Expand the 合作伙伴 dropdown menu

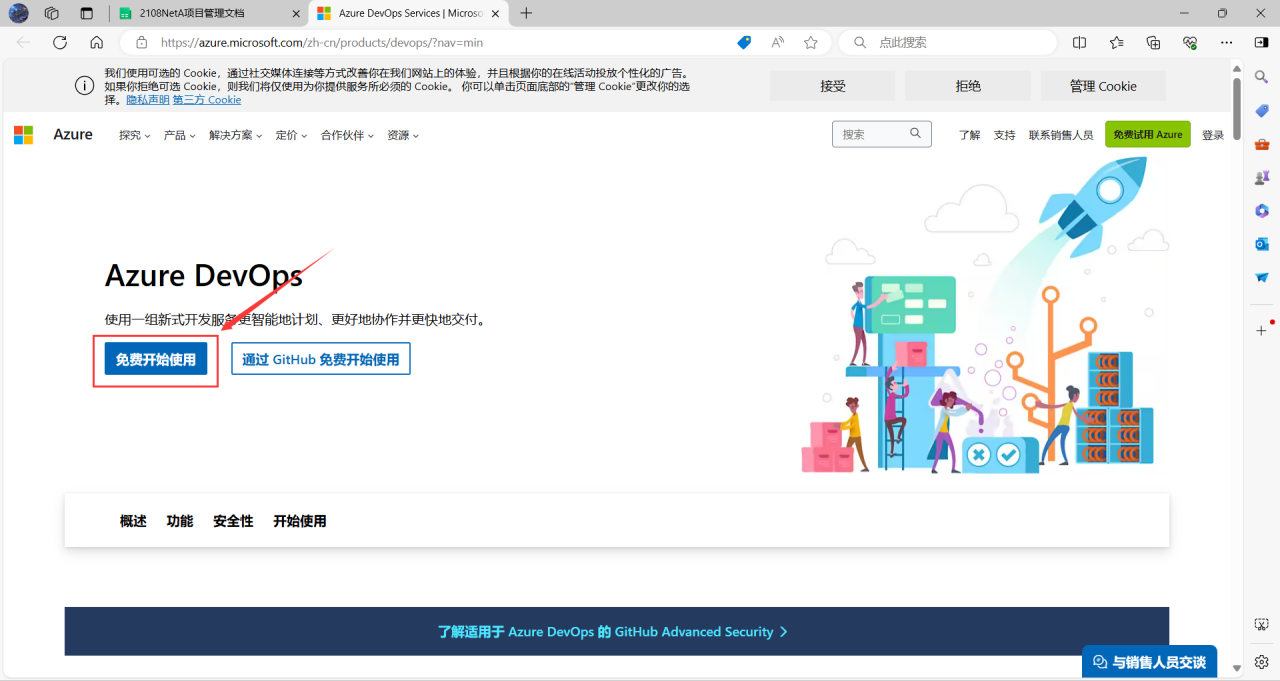coord(347,135)
